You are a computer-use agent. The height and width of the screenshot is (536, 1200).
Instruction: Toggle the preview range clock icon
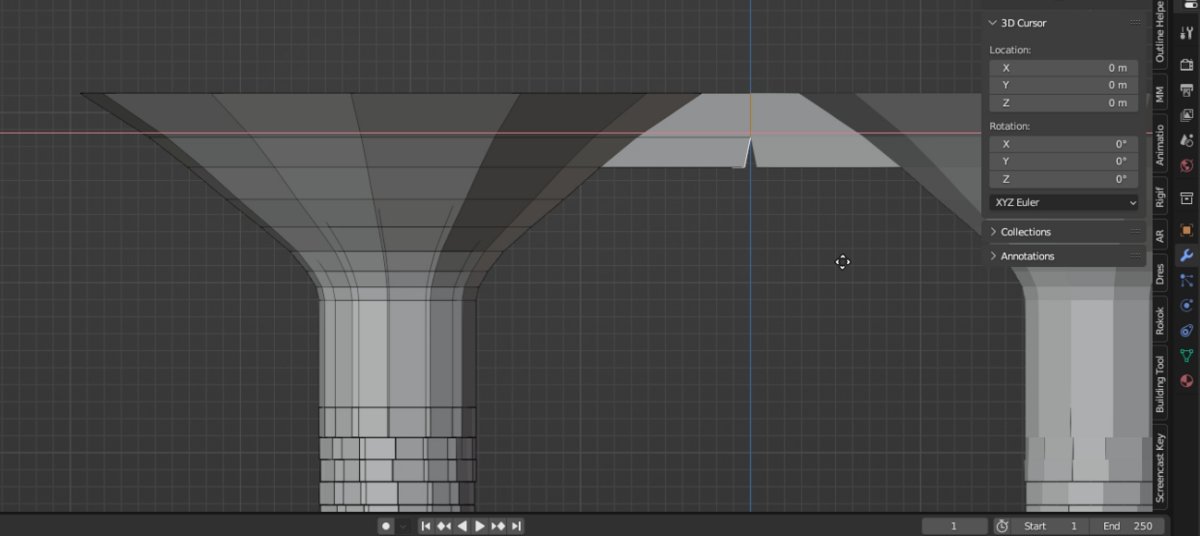click(1002, 526)
